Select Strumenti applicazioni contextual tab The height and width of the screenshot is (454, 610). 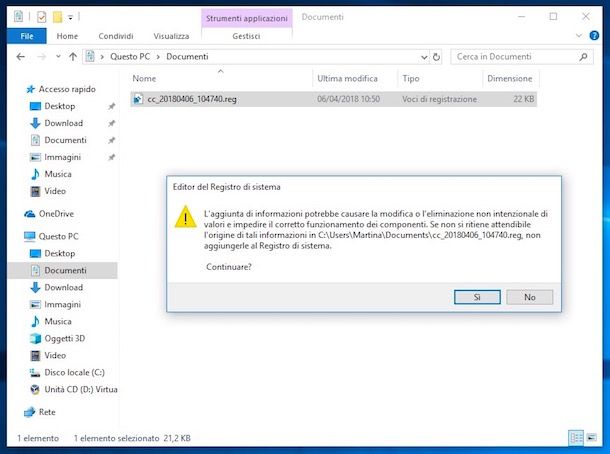[x=247, y=18]
